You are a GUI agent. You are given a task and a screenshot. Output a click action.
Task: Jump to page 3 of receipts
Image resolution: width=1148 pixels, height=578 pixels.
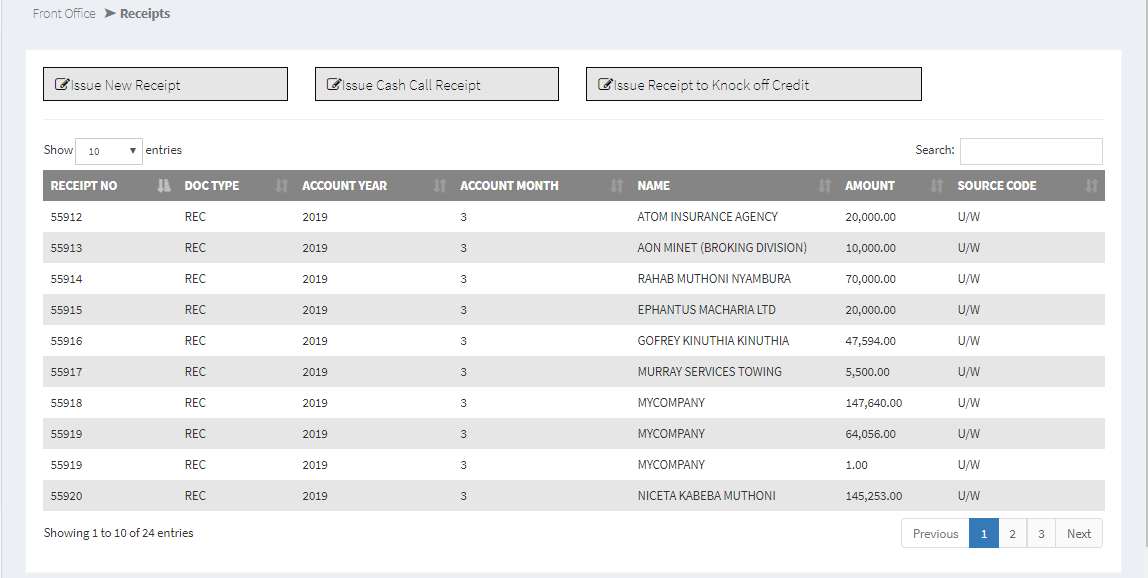(x=1041, y=534)
